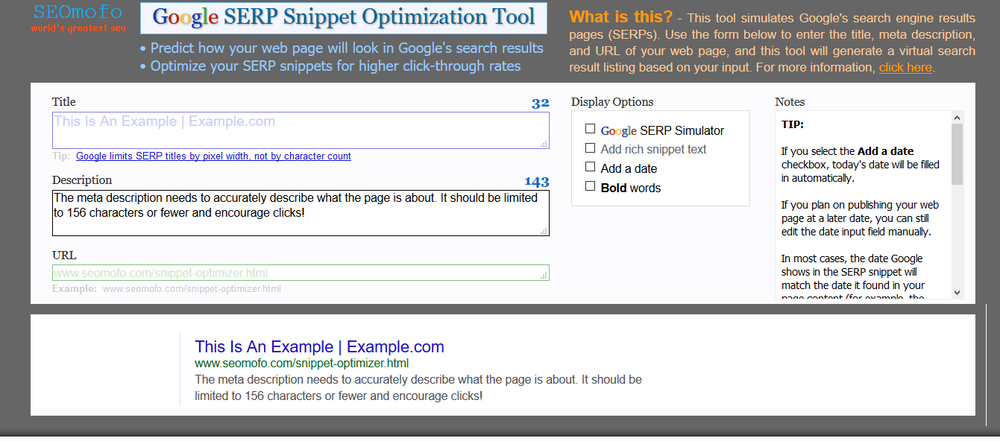Click the Notes panel scrollbar thumb
Image resolution: width=1000 pixels, height=441 pixels.
tap(957, 154)
